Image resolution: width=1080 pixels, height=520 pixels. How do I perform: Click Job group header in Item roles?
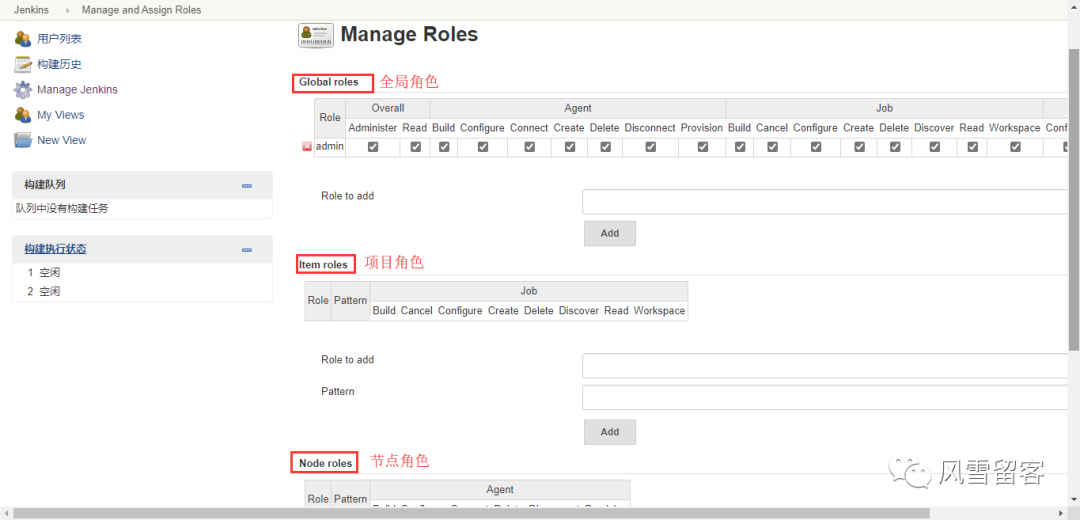tap(528, 291)
